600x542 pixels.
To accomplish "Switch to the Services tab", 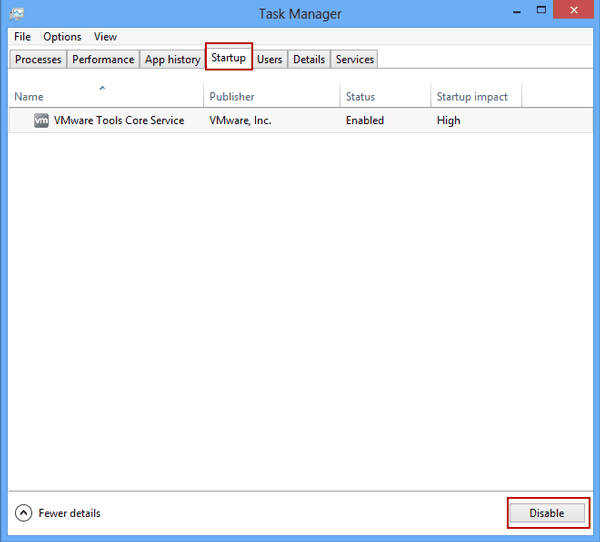I will tap(355, 59).
